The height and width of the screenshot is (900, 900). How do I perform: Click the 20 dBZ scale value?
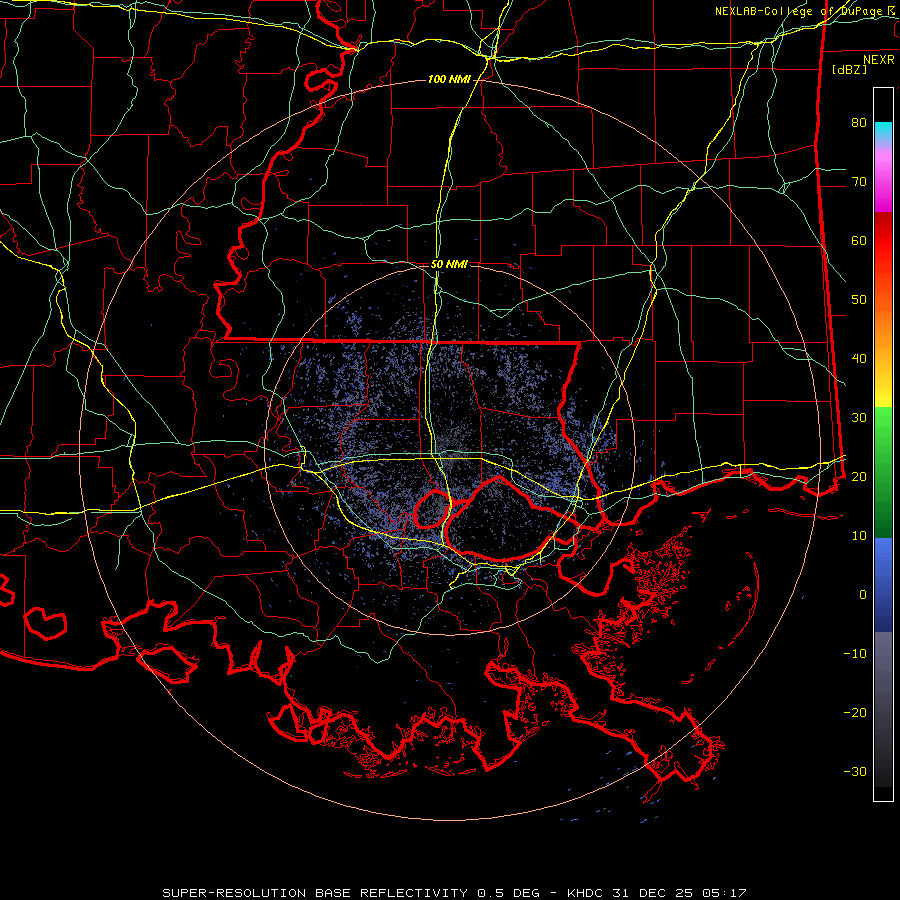(859, 476)
